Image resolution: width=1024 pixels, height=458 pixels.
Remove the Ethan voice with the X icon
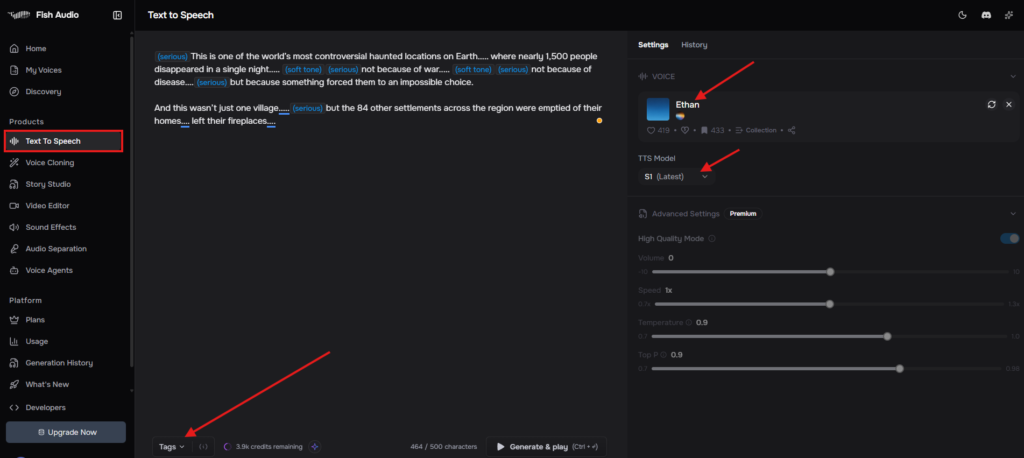pos(1008,104)
